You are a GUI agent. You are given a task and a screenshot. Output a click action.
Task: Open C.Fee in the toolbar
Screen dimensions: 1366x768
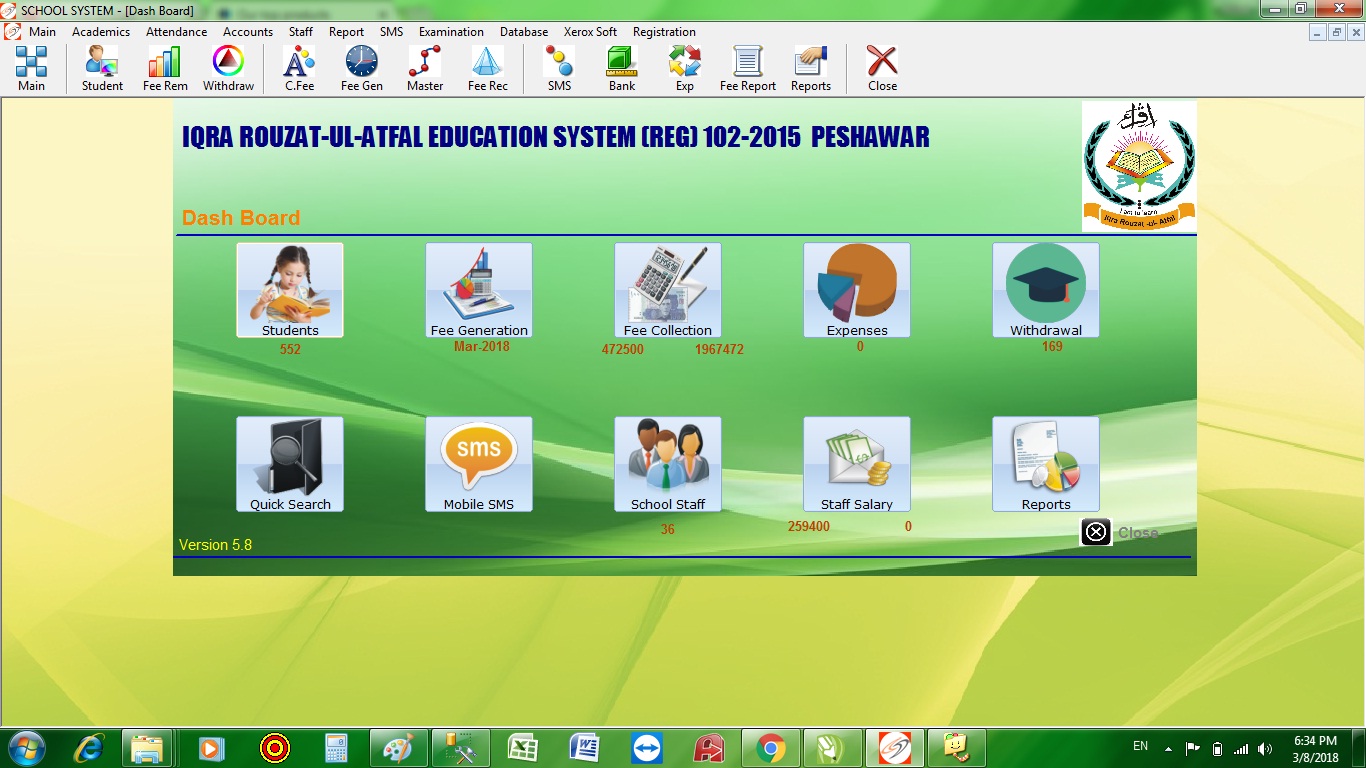pos(299,68)
